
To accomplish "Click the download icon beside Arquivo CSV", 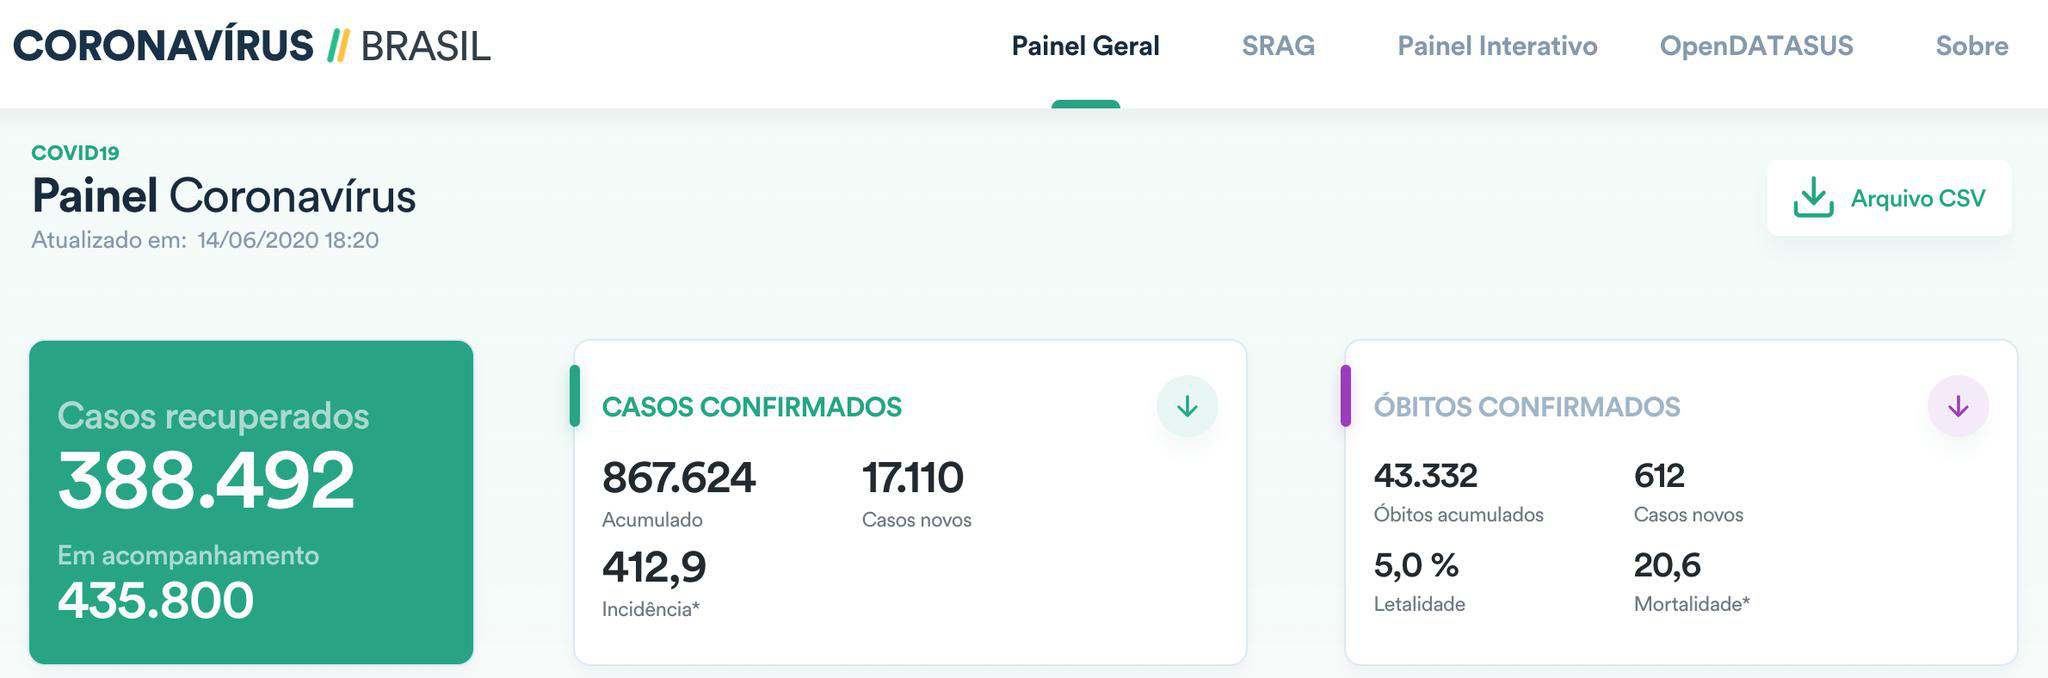I will (1813, 198).
